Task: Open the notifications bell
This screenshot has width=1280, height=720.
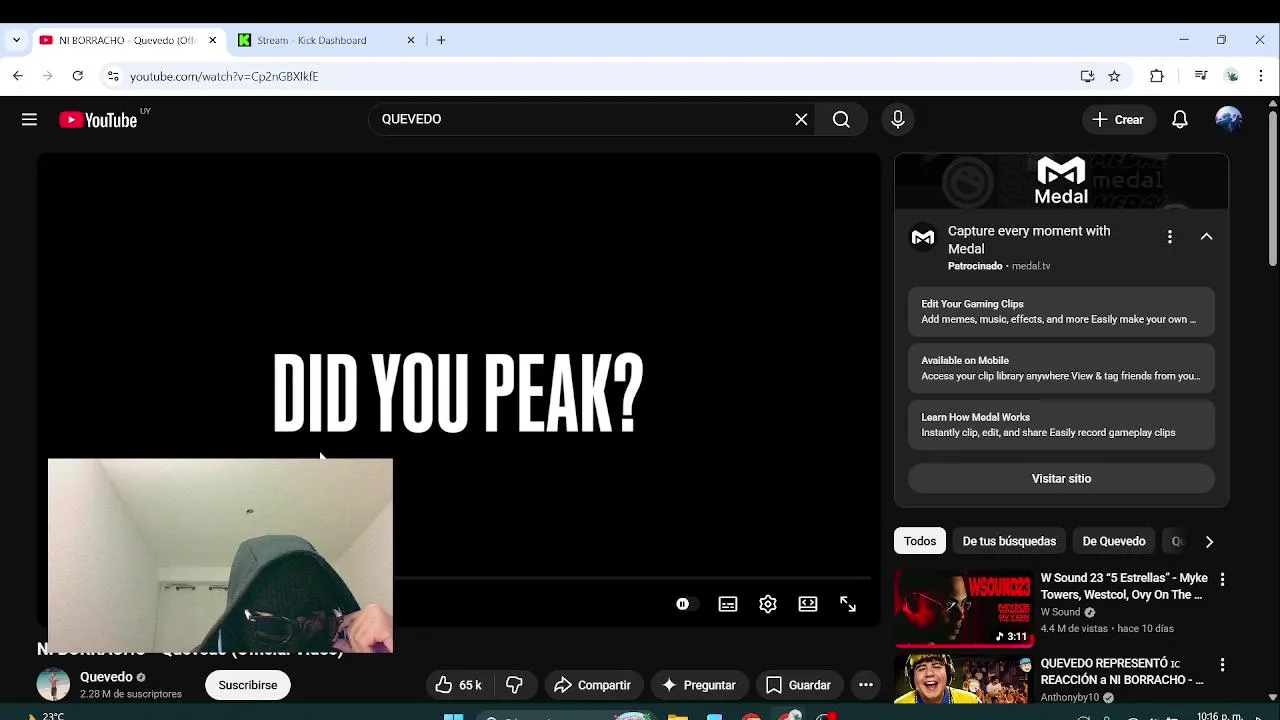Action: [x=1180, y=119]
